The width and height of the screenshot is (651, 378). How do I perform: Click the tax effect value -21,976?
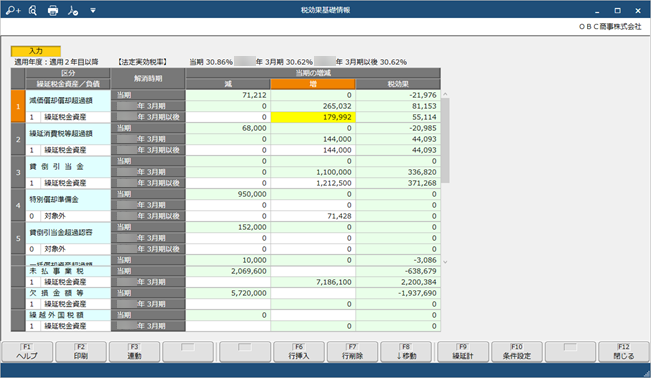(398, 95)
